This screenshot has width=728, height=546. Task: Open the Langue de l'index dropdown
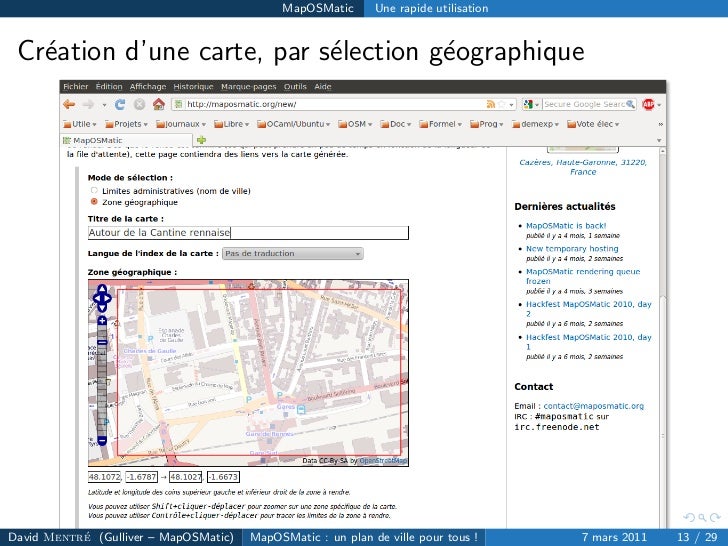pos(292,254)
